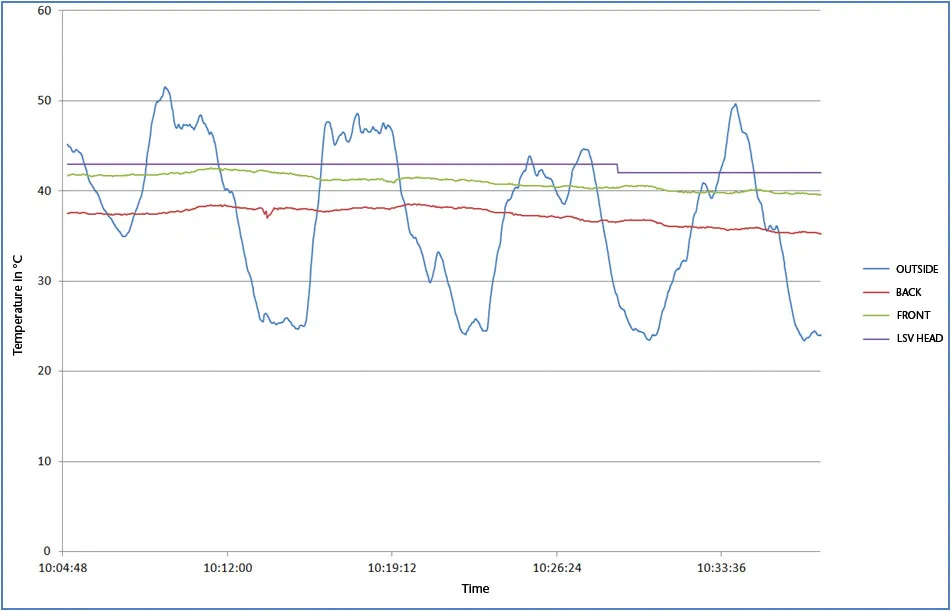
Task: Click the purple LSV HEAD legend swatch
Action: (x=872, y=338)
